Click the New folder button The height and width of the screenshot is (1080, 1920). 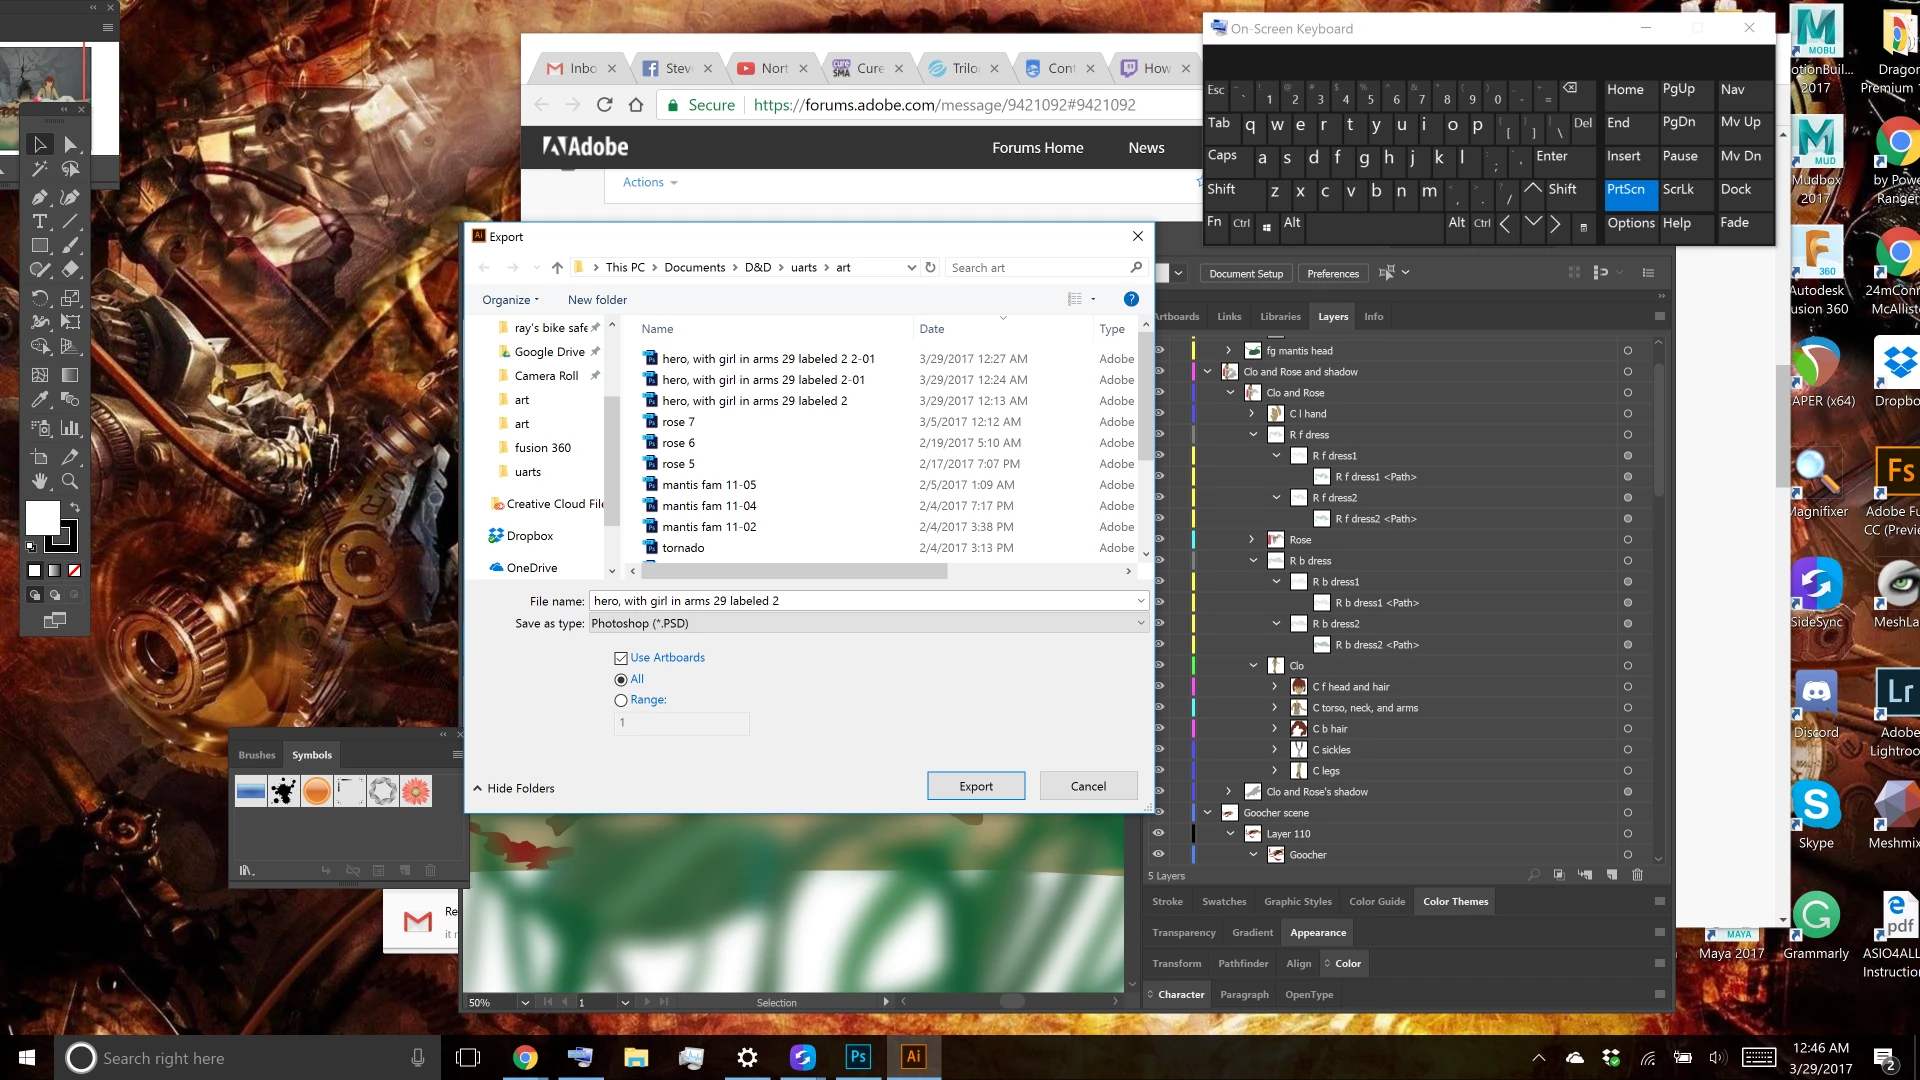click(x=597, y=300)
